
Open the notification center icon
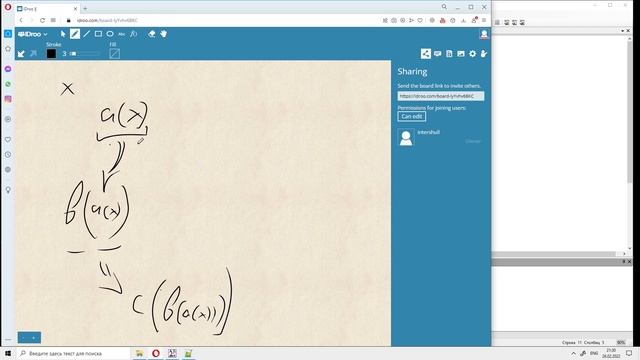(x=629, y=353)
